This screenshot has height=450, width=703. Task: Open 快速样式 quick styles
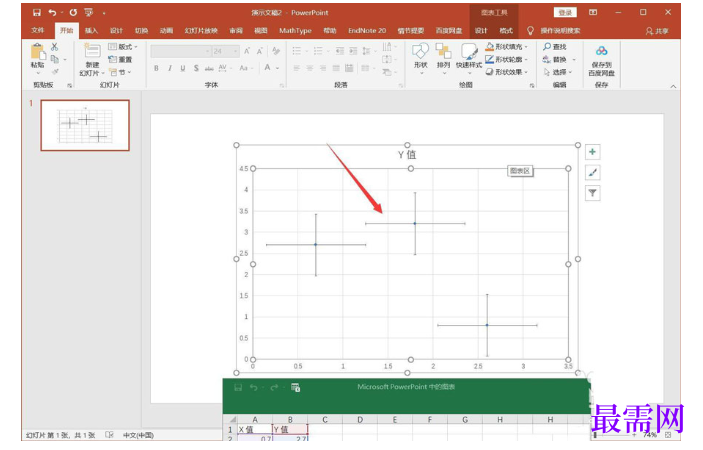click(469, 58)
